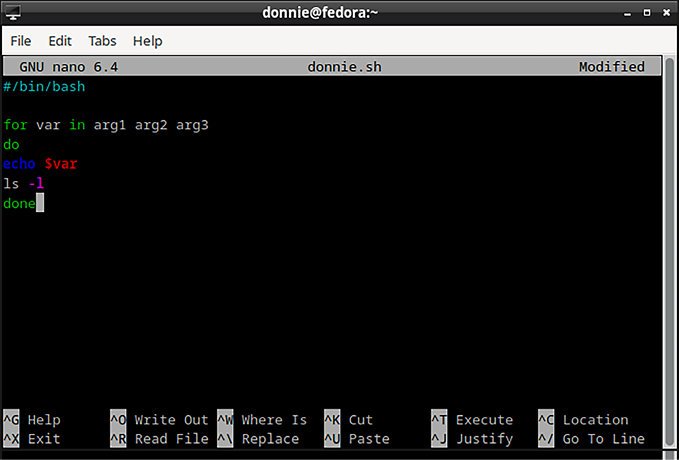Click the green 'in' keyword
The height and width of the screenshot is (460, 679).
77,125
